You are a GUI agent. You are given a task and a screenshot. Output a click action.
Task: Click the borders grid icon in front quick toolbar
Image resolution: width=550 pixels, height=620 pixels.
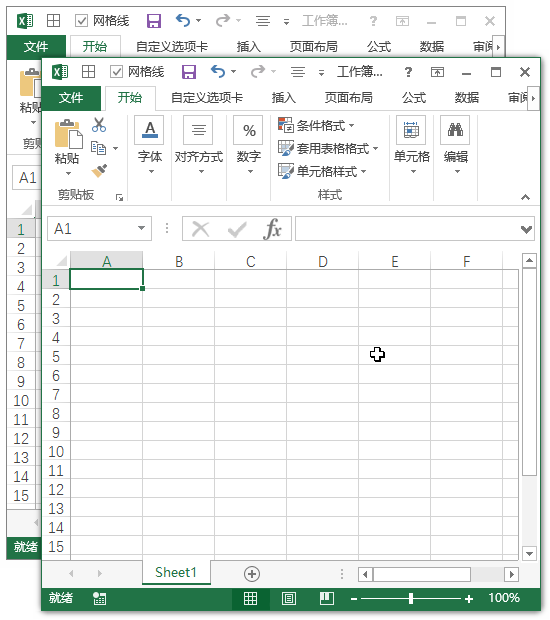tap(88, 72)
